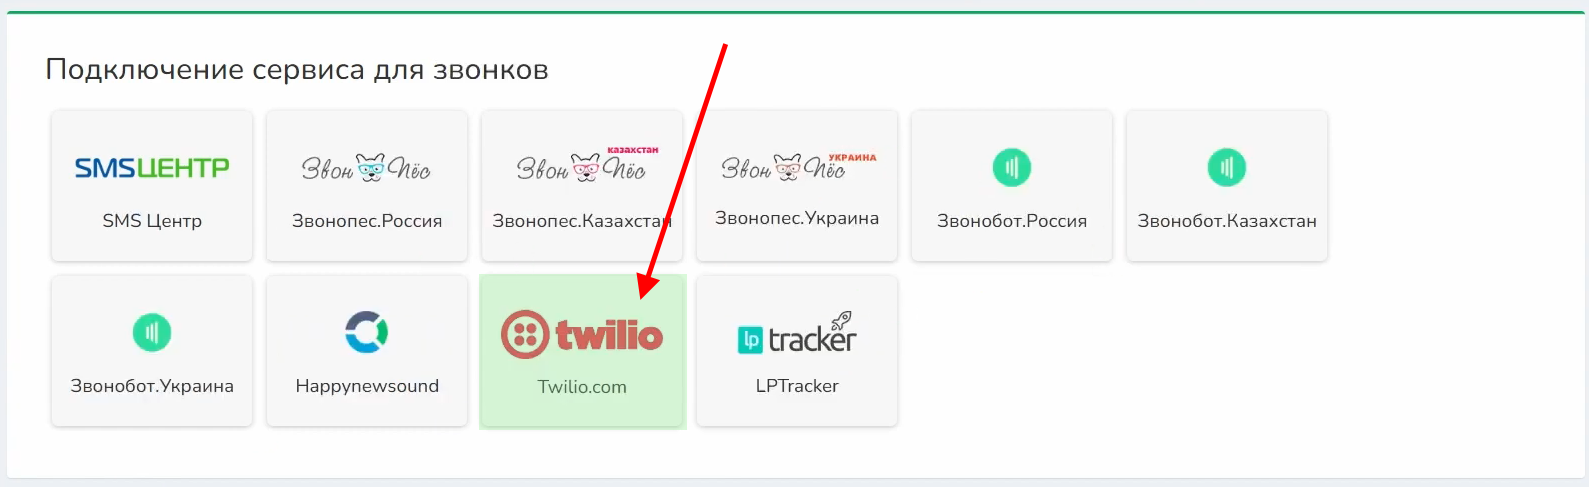Click the SMS Центр logo
The height and width of the screenshot is (487, 1589).
coord(152,168)
